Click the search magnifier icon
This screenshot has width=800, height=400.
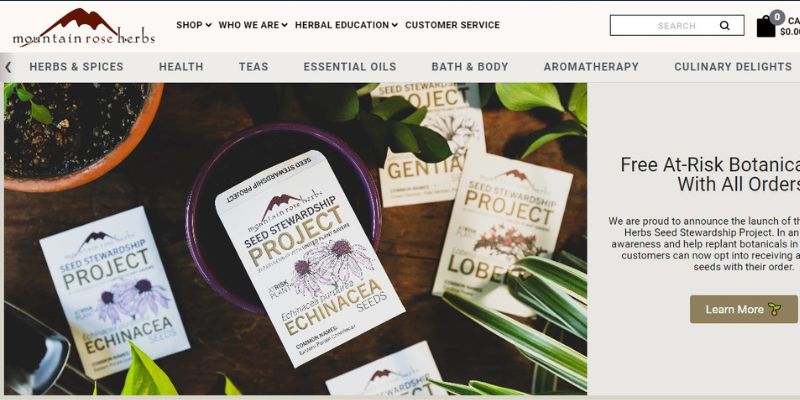(x=724, y=26)
